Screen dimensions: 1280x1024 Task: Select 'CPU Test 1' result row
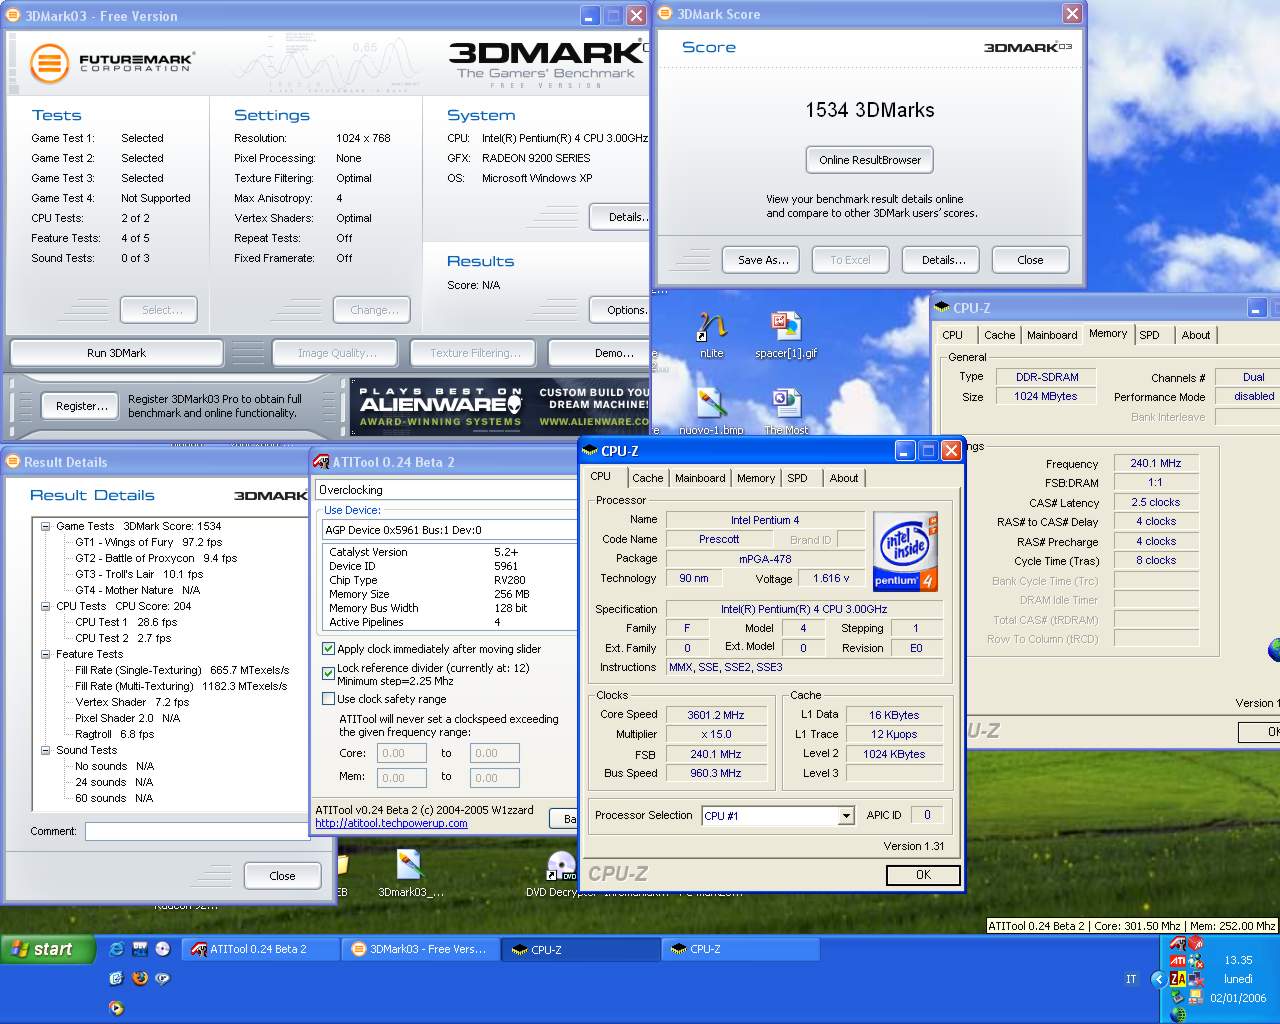click(x=126, y=622)
